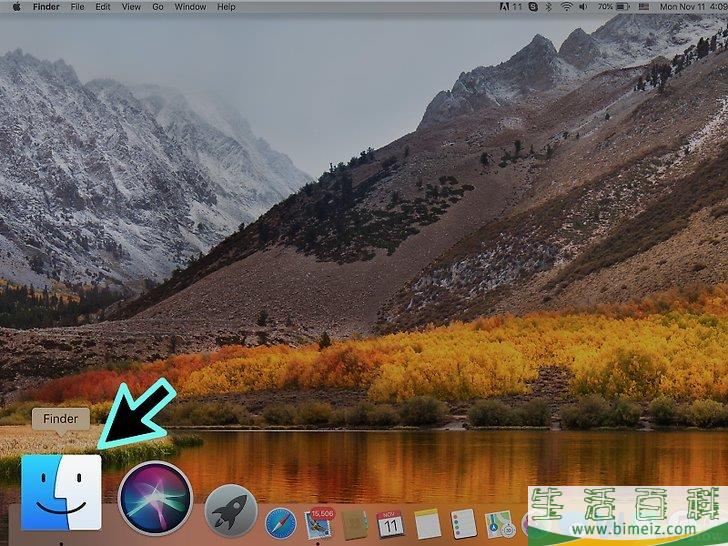
Task: Open Safari compass icon in Dock
Action: click(280, 523)
